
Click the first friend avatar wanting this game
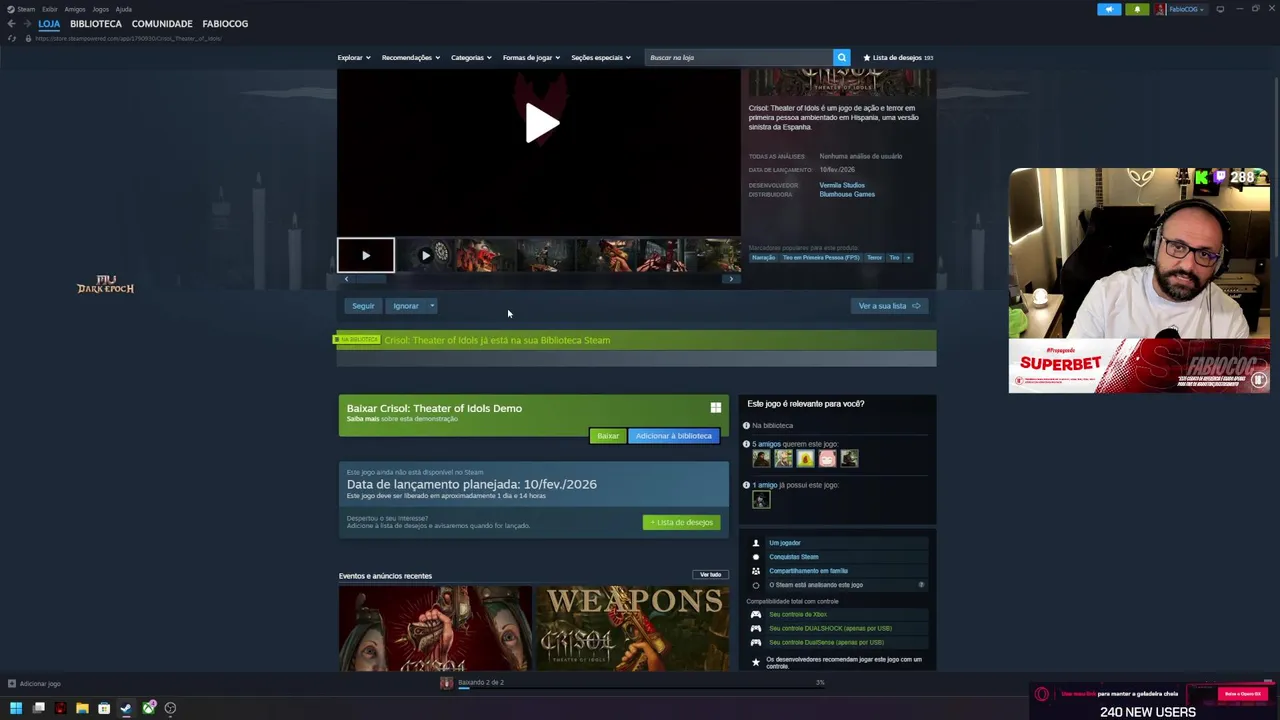(x=762, y=458)
